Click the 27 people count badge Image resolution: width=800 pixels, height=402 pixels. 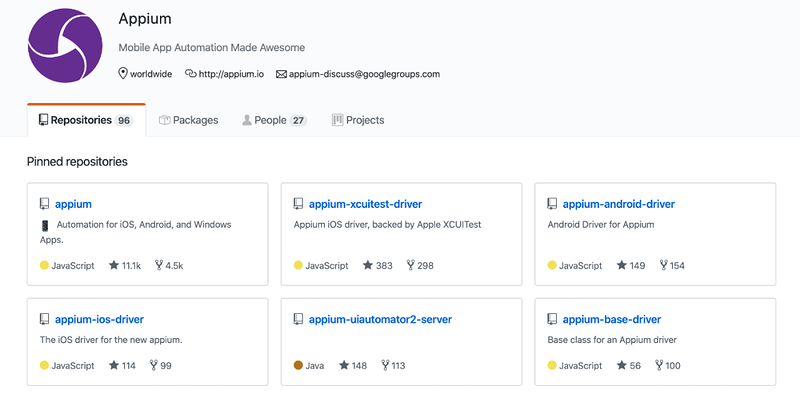(x=298, y=121)
